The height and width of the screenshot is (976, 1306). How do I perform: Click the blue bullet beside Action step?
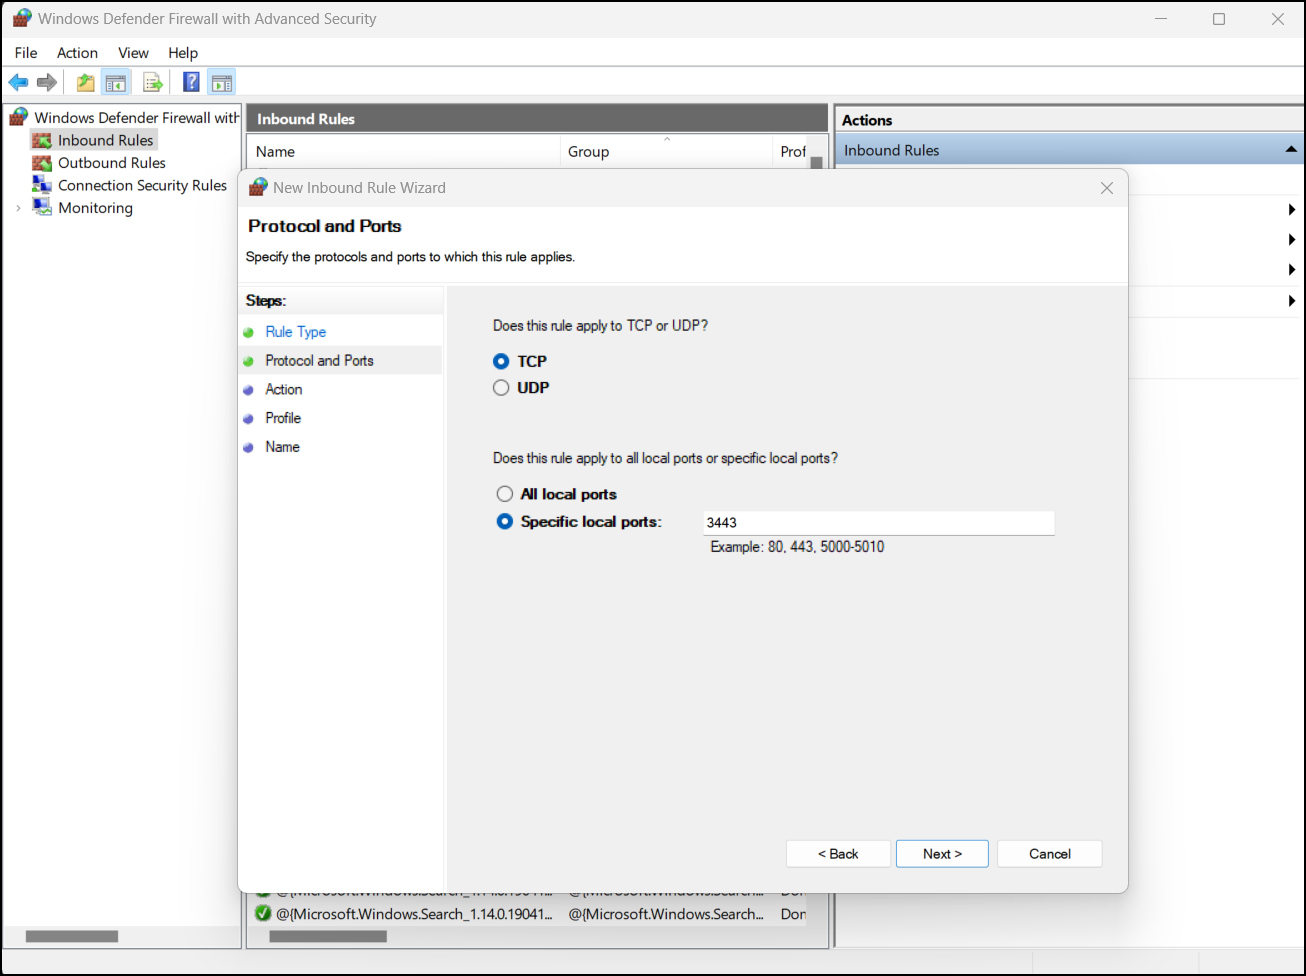point(248,390)
